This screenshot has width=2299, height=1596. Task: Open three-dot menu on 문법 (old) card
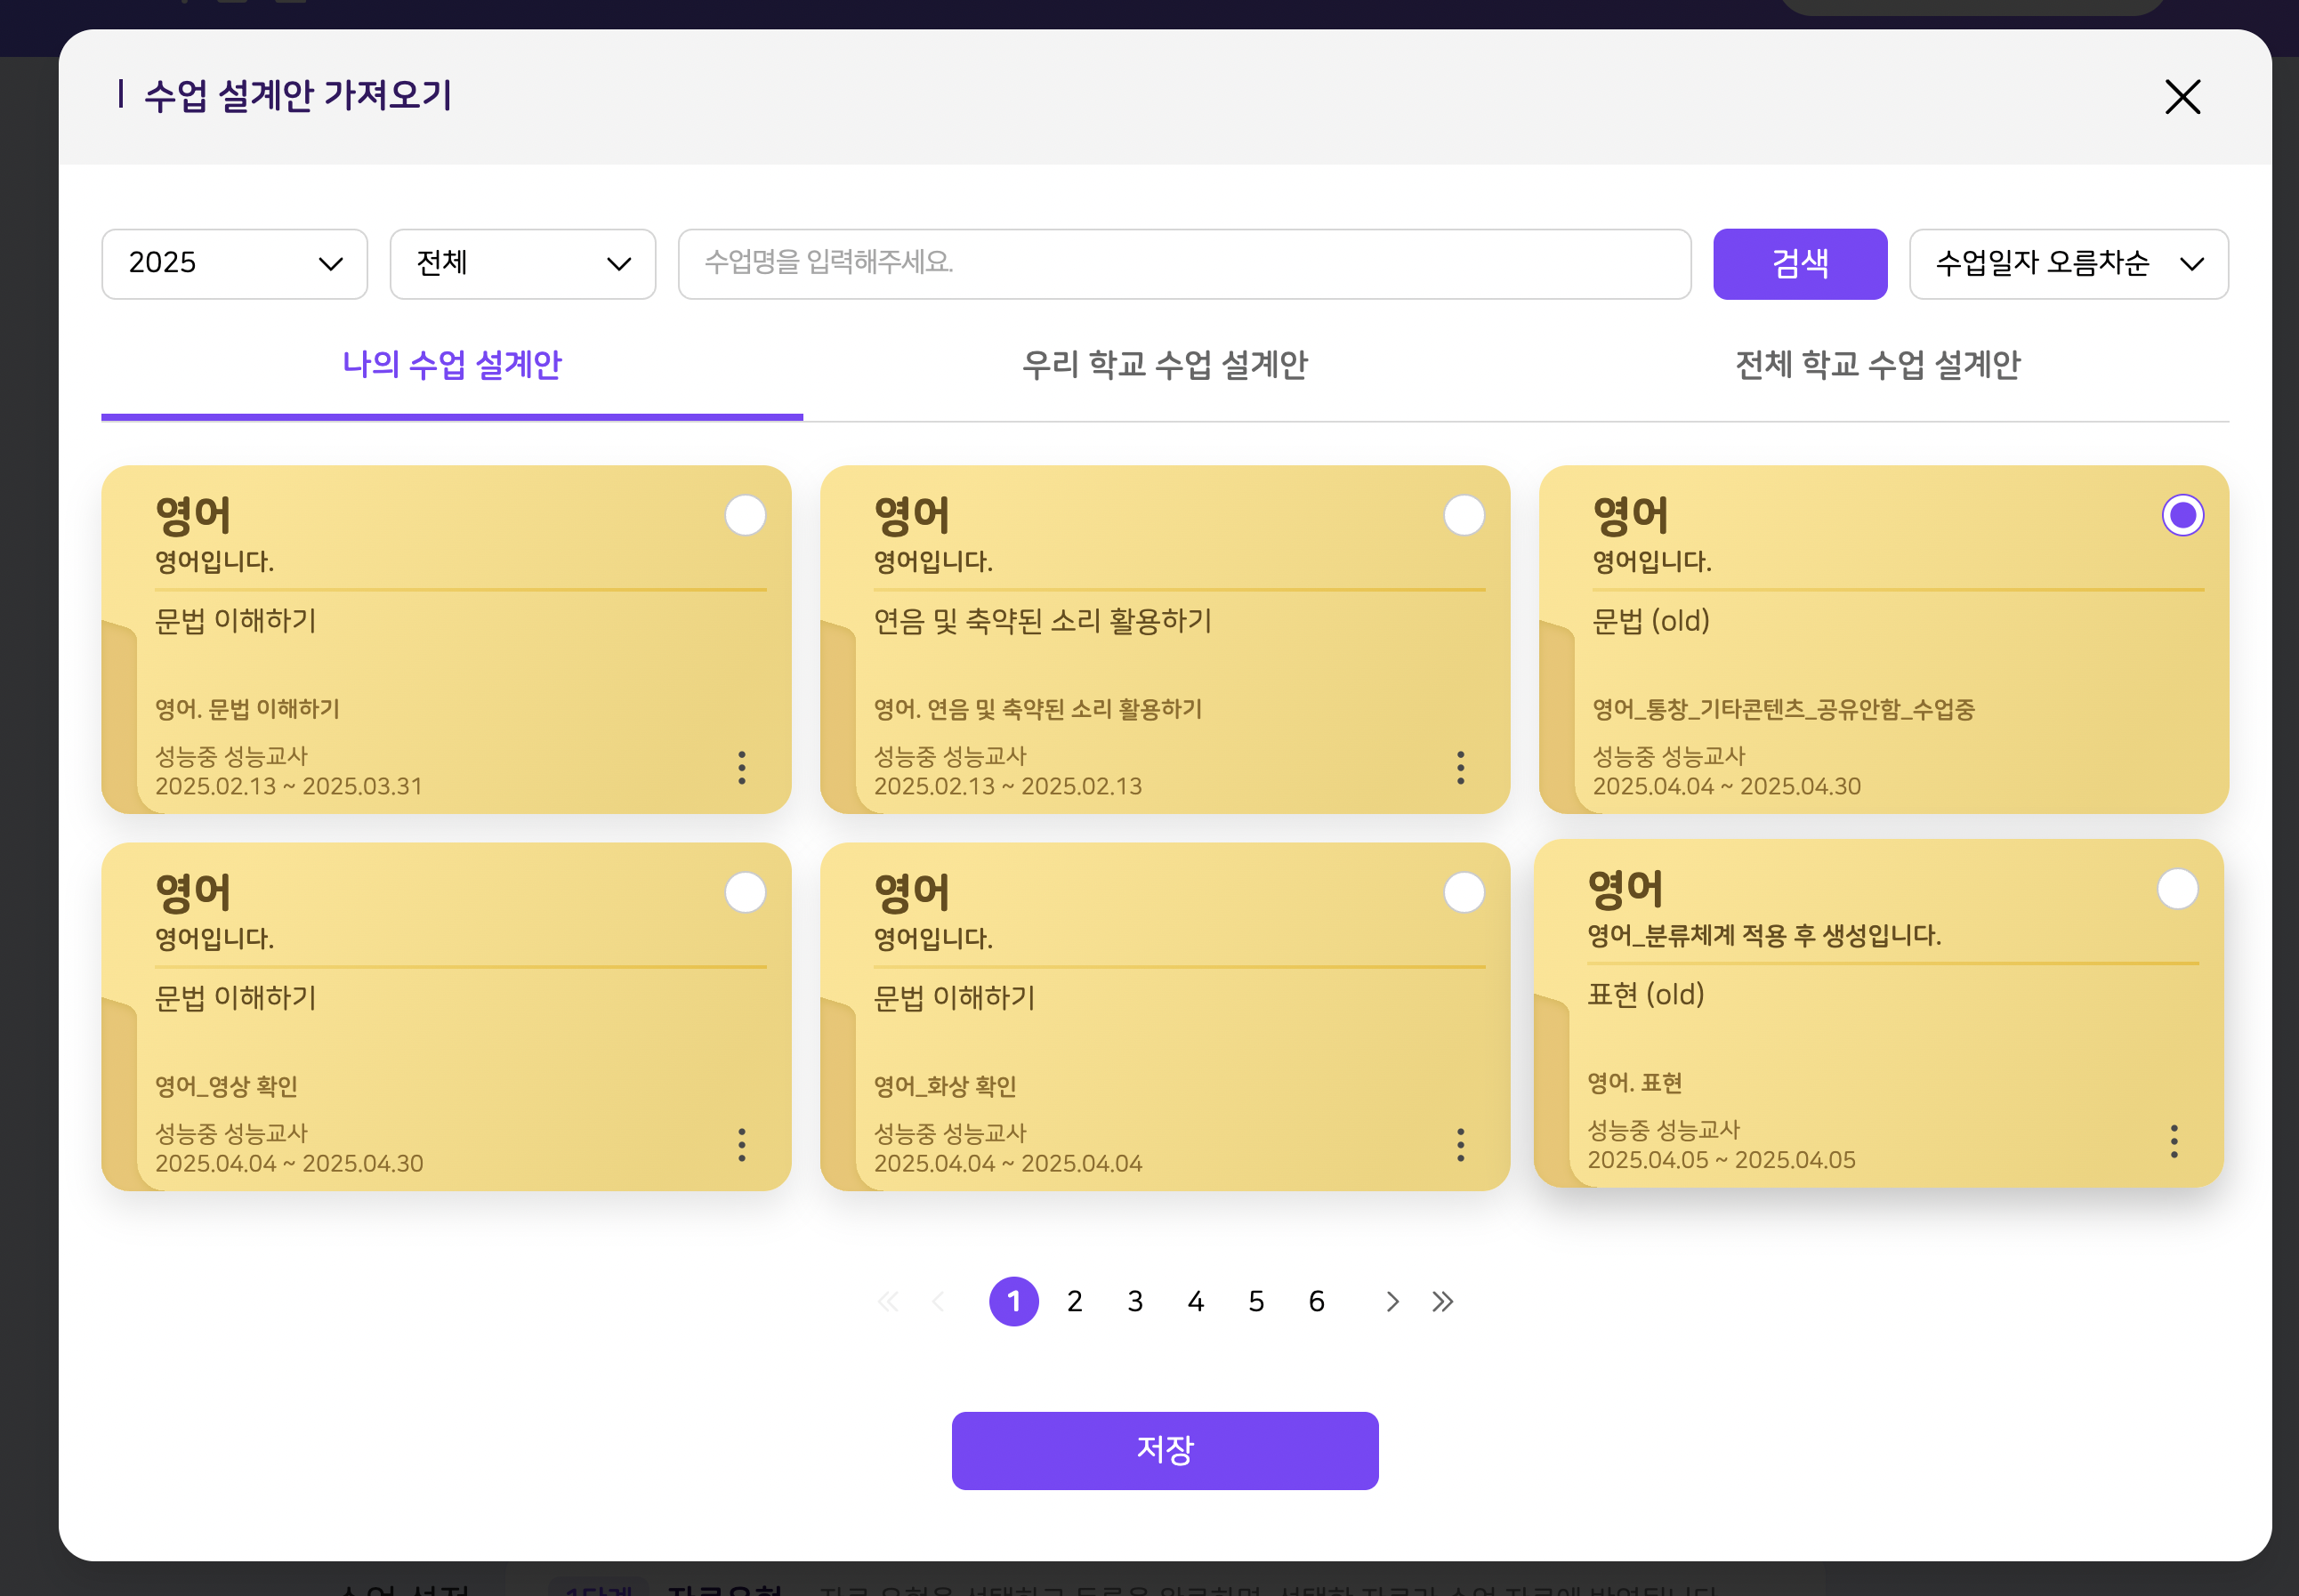coord(2179,767)
